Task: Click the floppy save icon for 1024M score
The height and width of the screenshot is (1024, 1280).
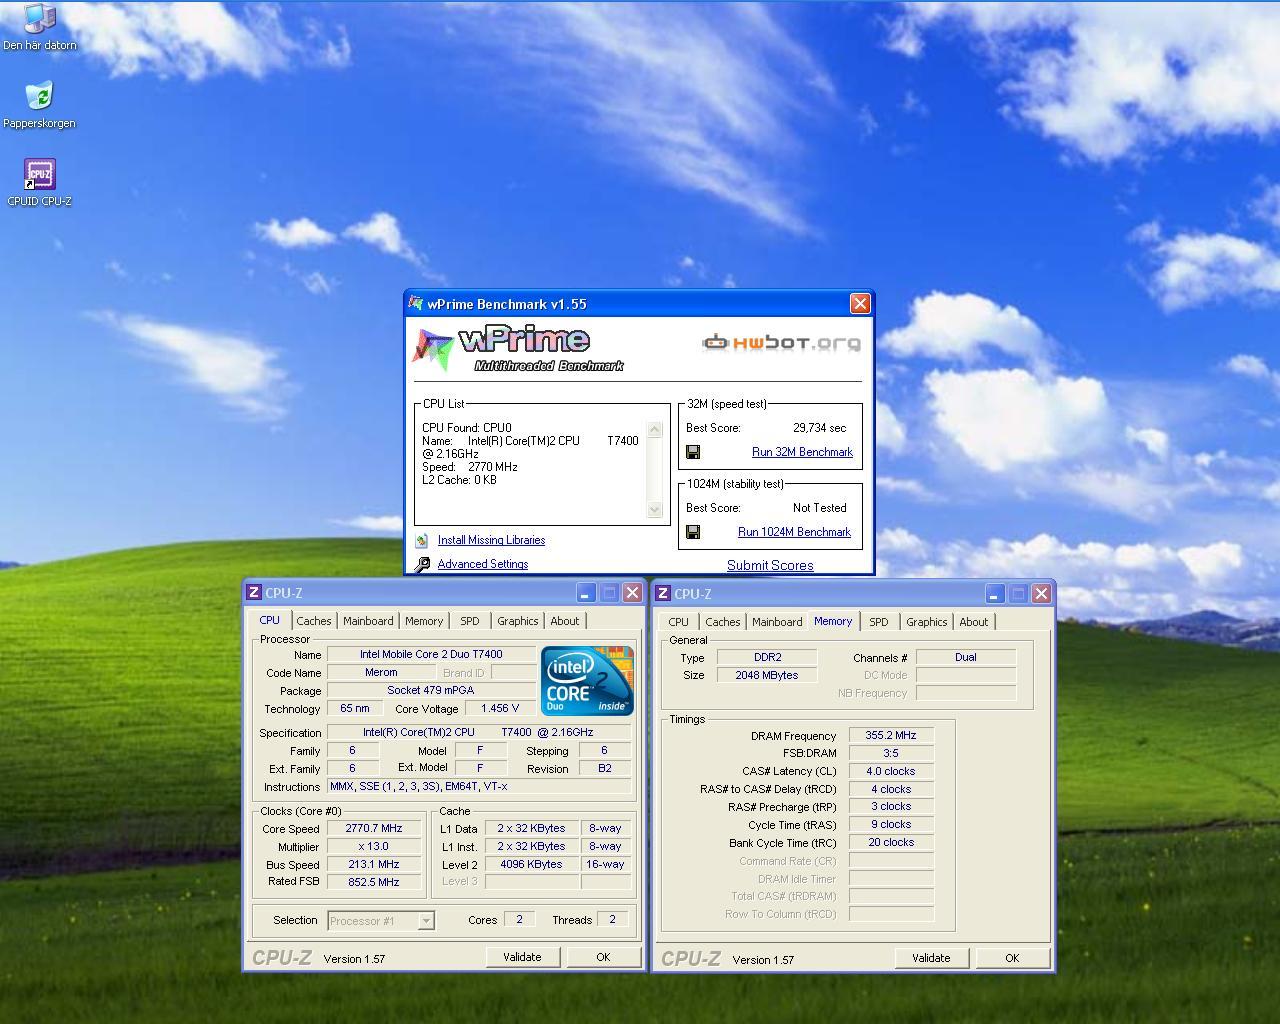Action: pyautogui.click(x=693, y=532)
